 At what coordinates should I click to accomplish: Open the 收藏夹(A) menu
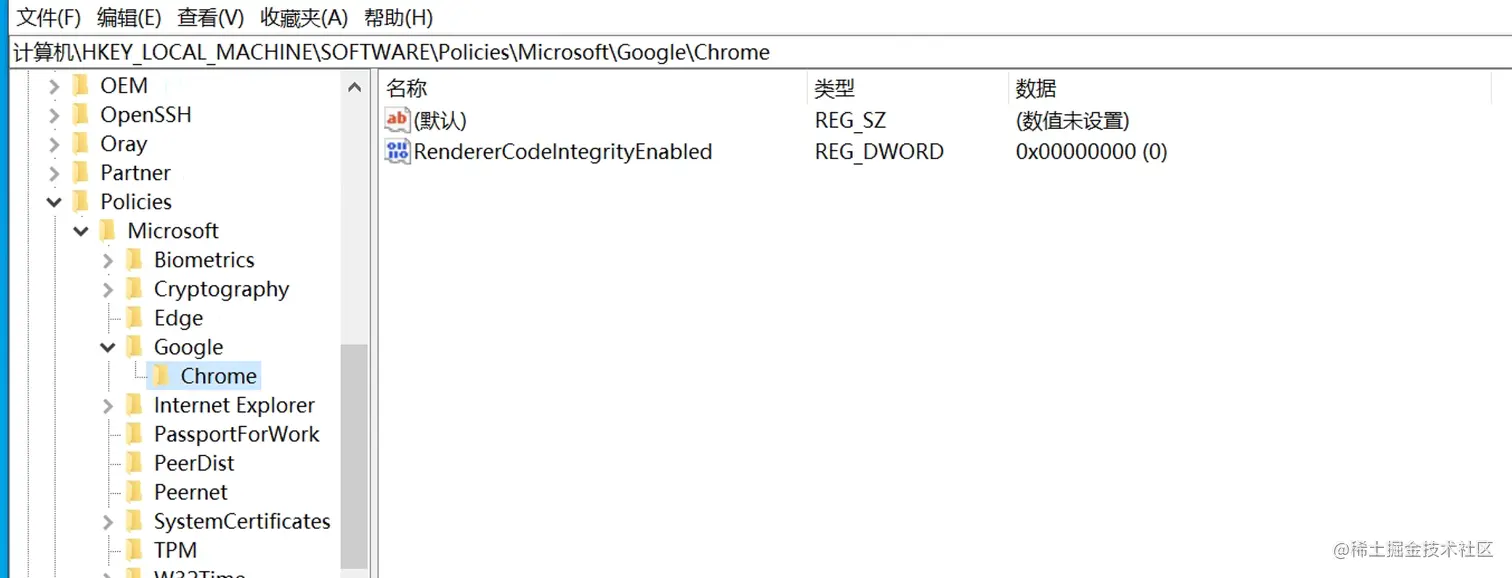click(304, 17)
